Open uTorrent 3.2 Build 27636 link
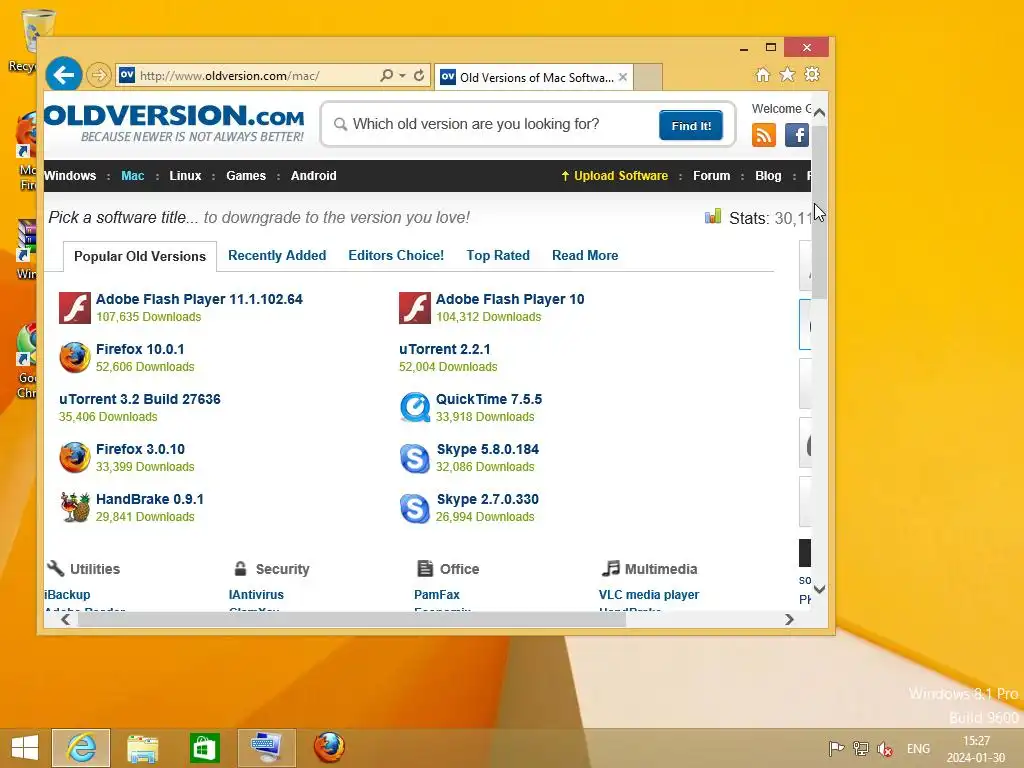1024x768 pixels. pos(140,399)
